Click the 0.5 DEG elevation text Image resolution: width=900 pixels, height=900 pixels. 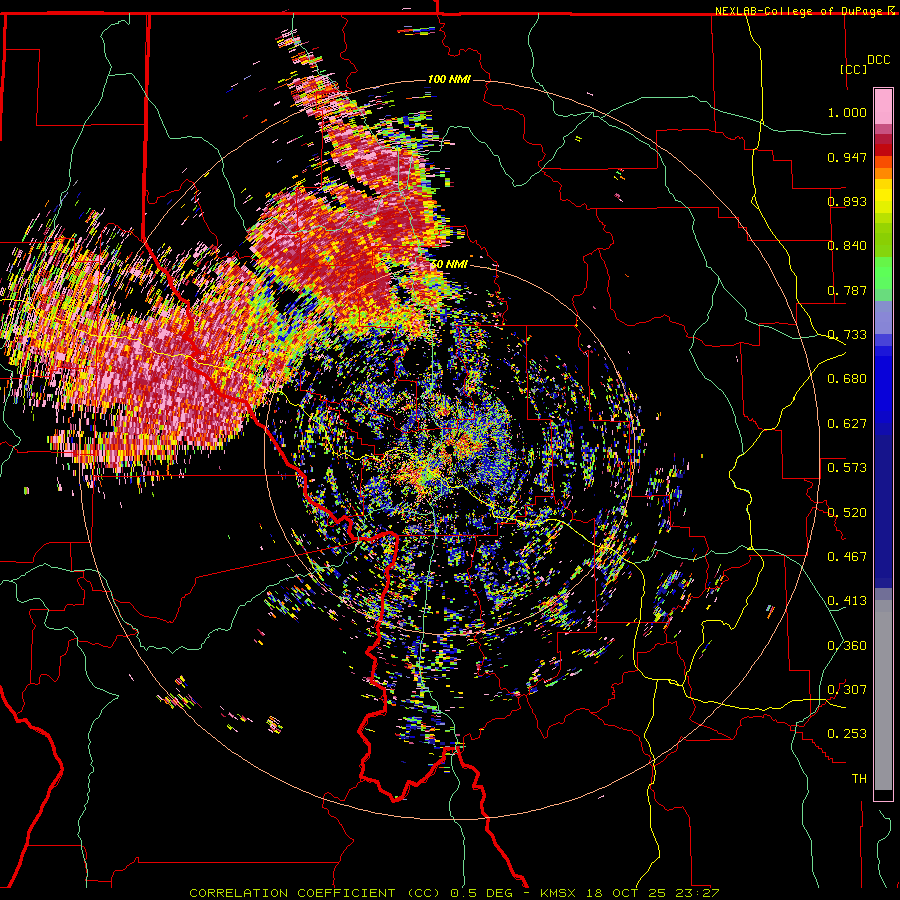480,893
